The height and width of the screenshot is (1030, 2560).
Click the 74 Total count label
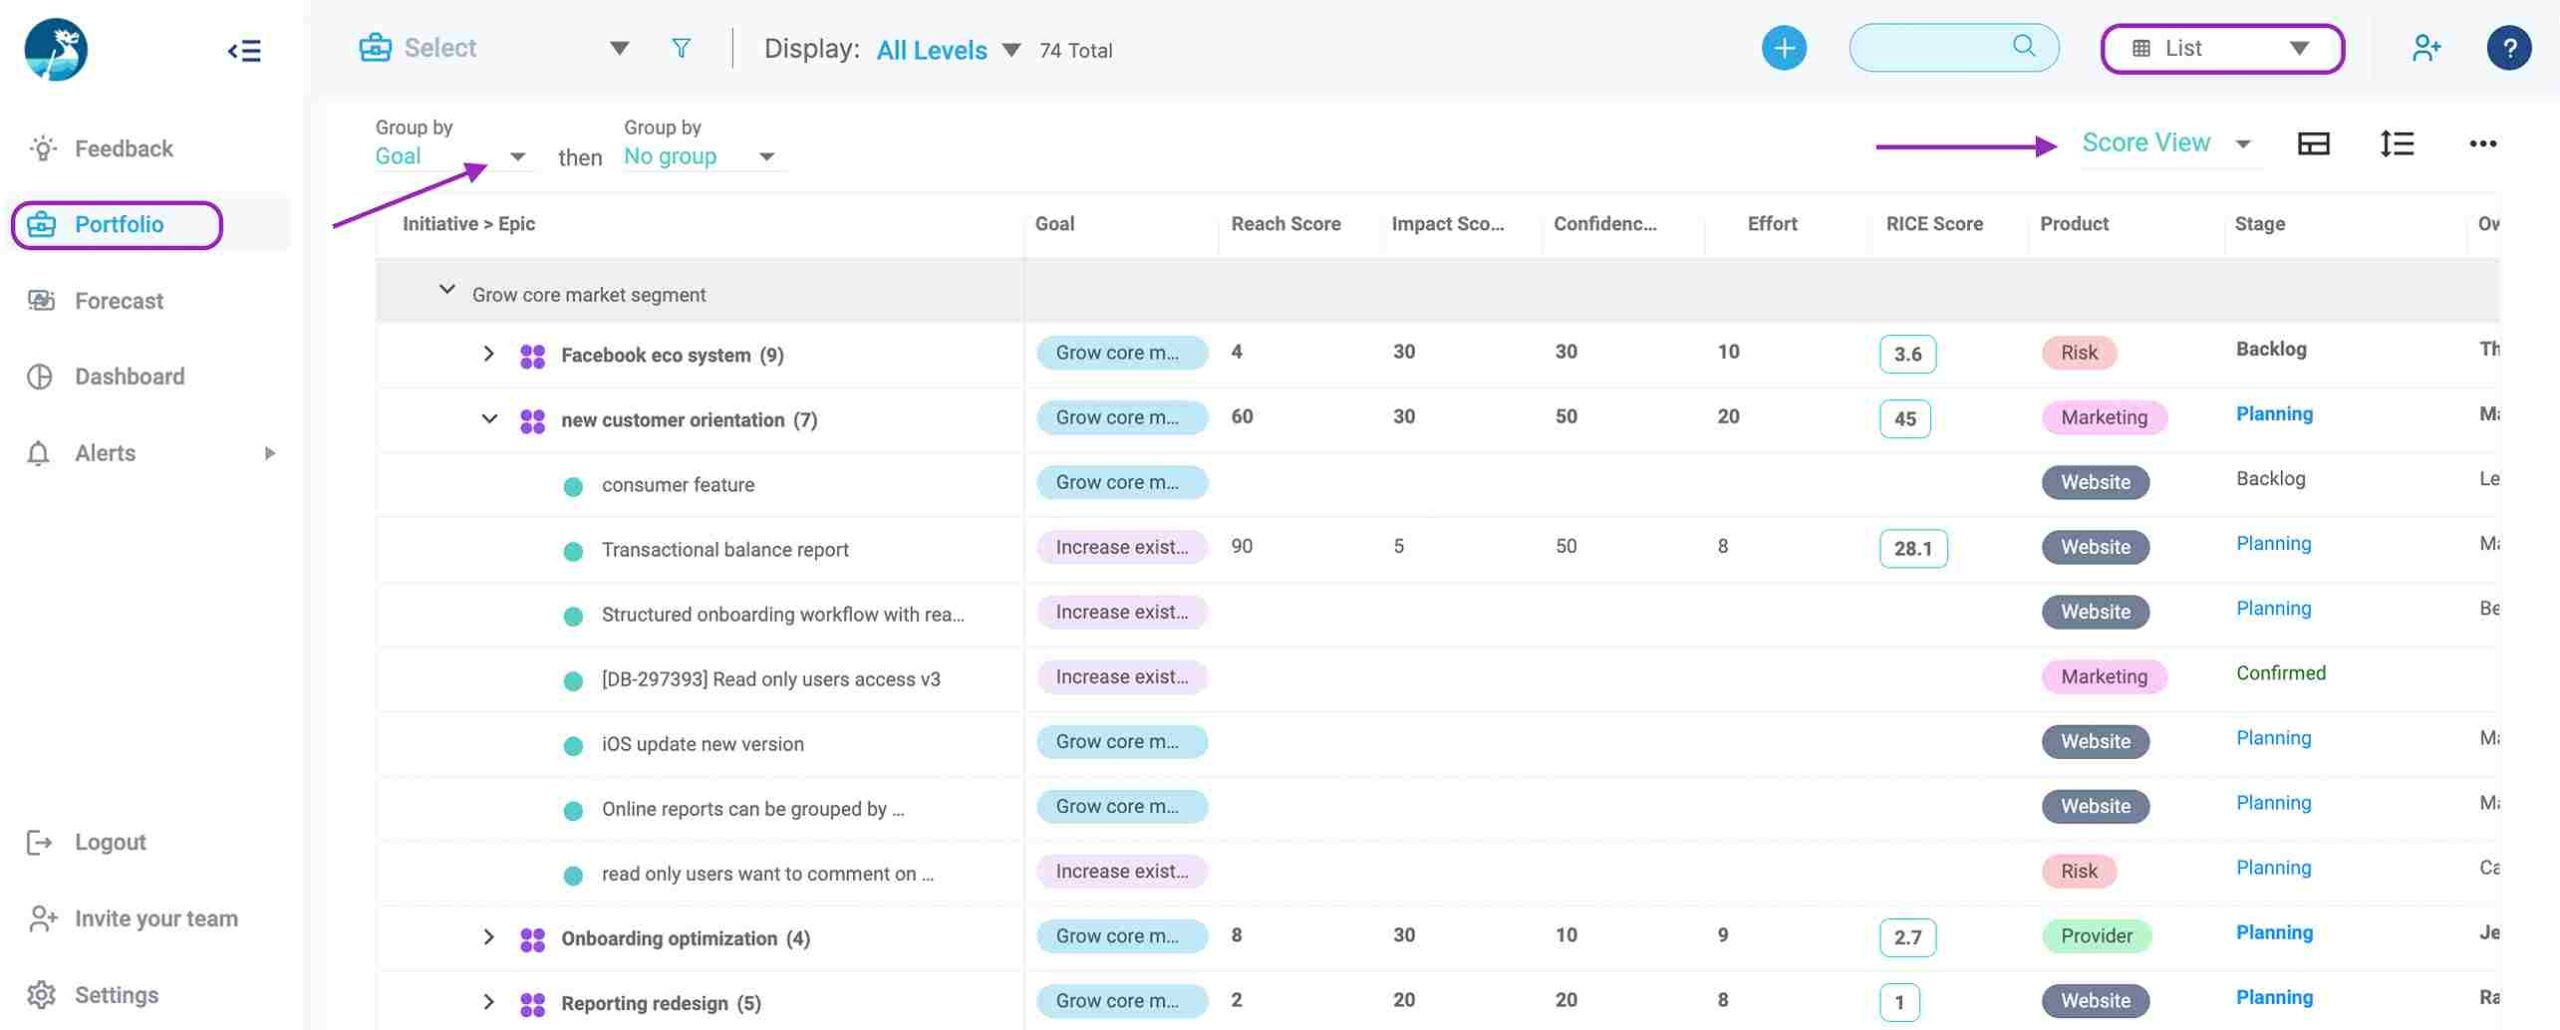tap(1076, 50)
